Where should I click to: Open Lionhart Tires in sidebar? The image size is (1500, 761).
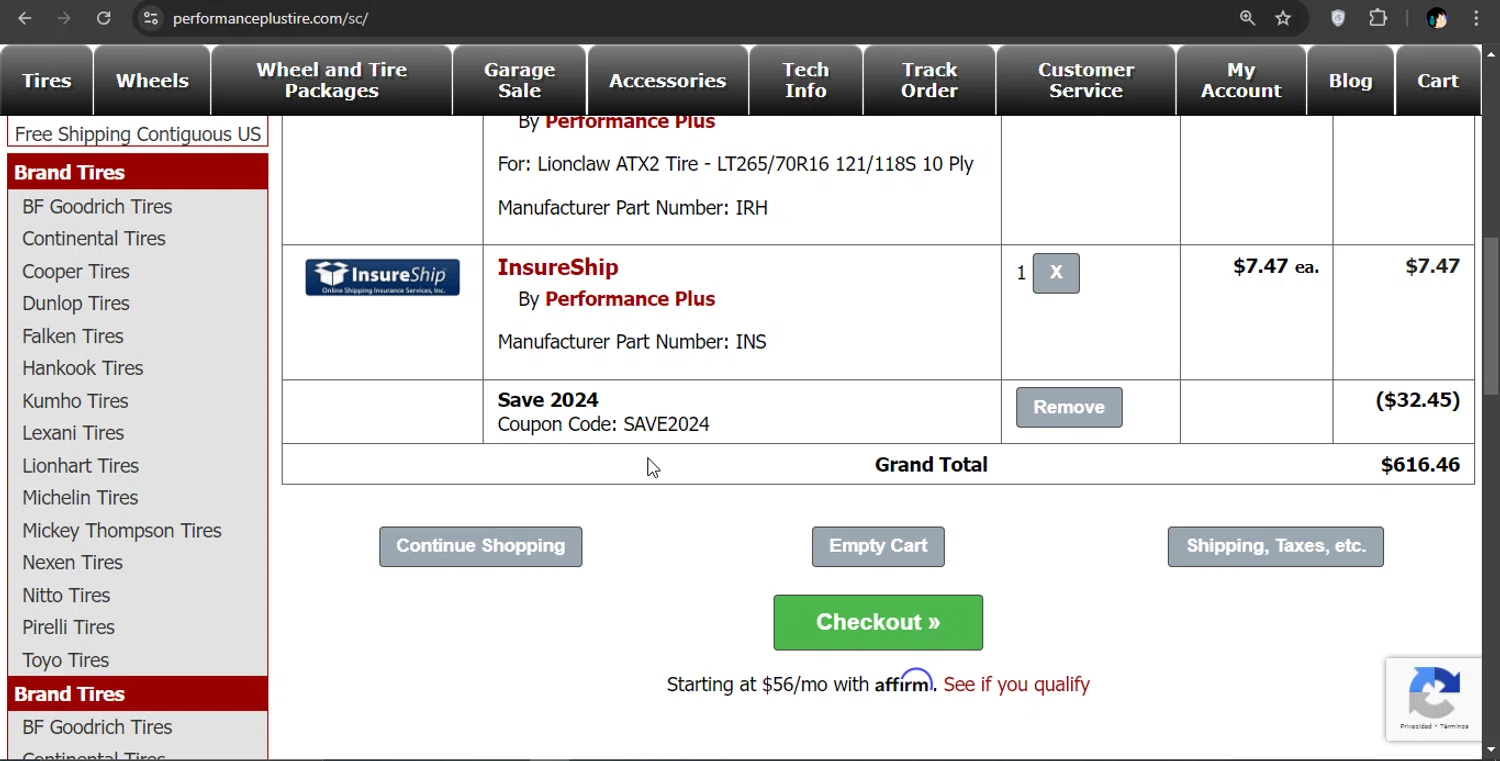pyautogui.click(x=80, y=466)
